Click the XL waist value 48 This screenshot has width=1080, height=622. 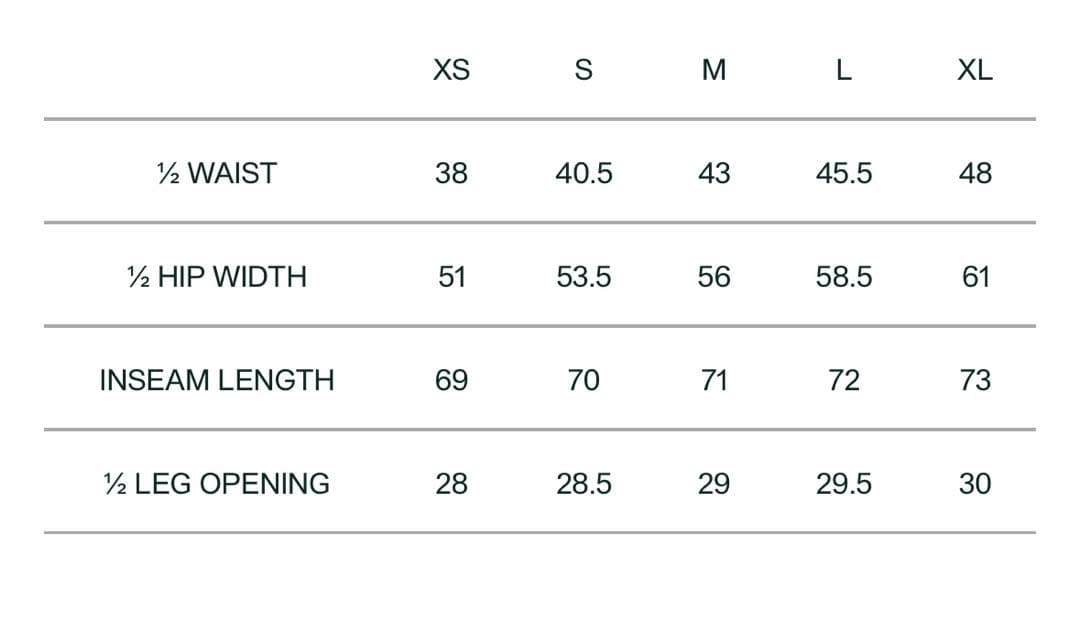click(x=975, y=173)
